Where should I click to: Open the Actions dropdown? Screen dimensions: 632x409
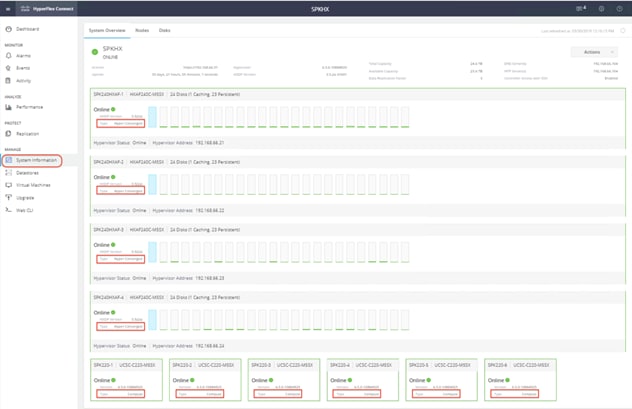[x=594, y=52]
